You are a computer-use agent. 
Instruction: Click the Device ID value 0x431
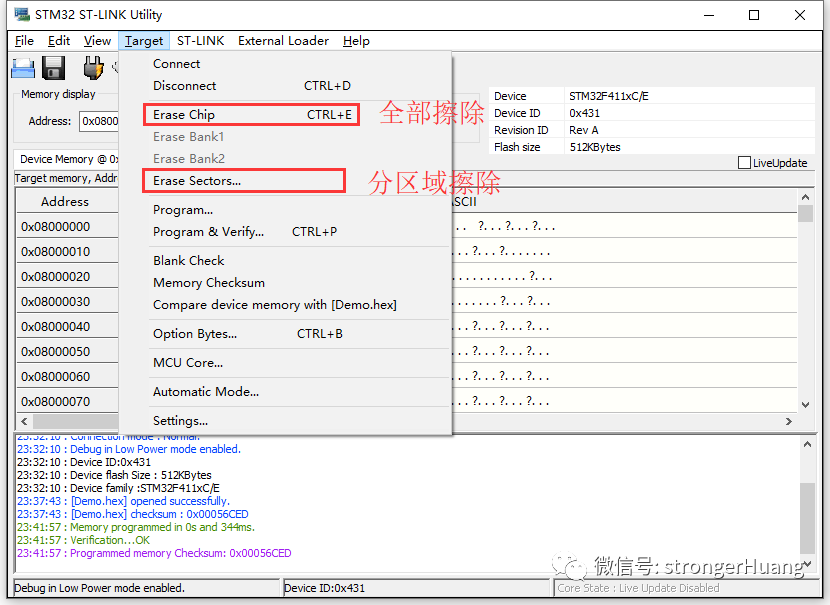584,113
